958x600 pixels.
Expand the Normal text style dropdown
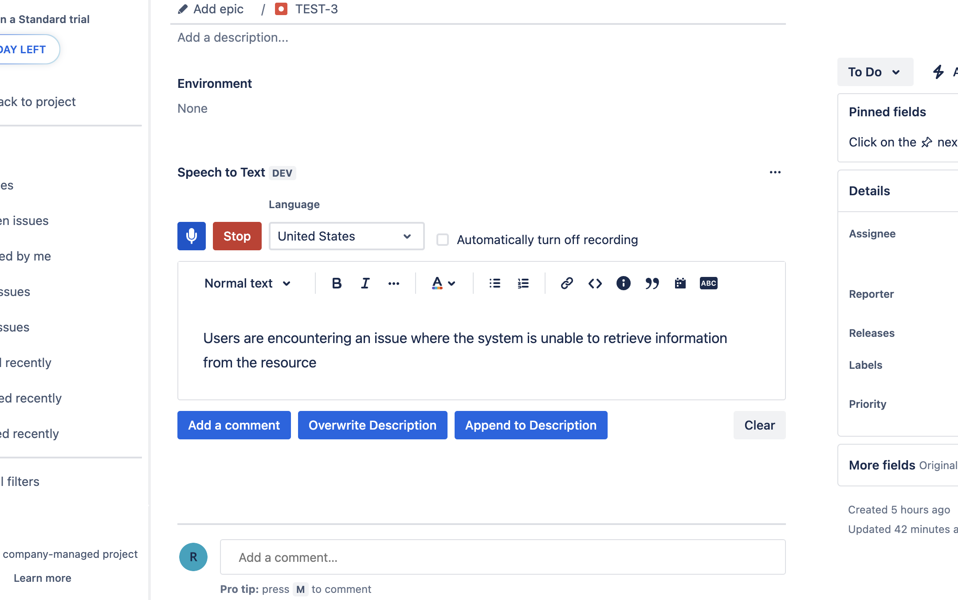tap(247, 284)
